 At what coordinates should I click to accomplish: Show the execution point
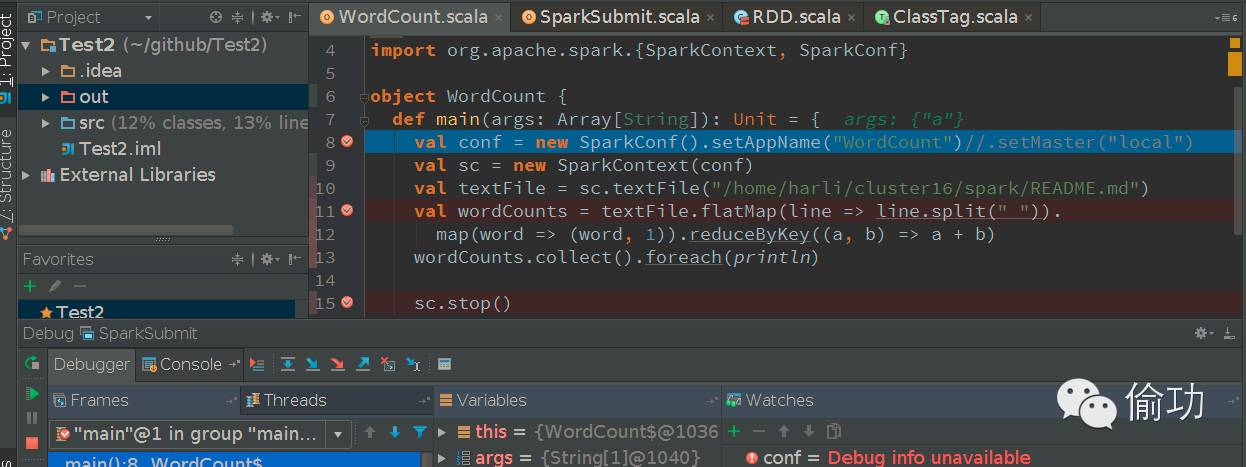point(258,364)
